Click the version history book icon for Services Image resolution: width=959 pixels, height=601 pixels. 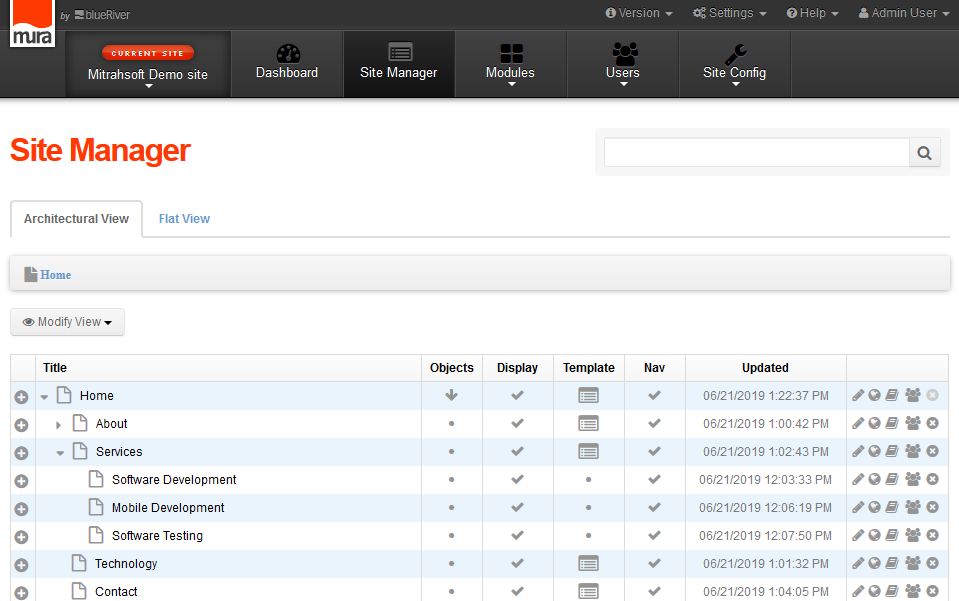click(891, 451)
